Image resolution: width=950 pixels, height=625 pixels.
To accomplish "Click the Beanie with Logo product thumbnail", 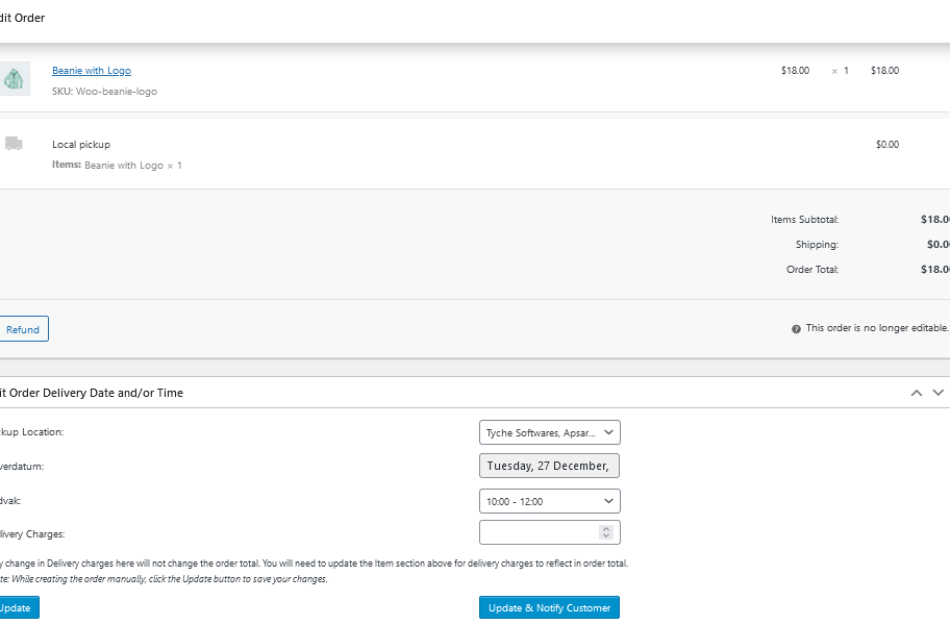I will click(14, 77).
